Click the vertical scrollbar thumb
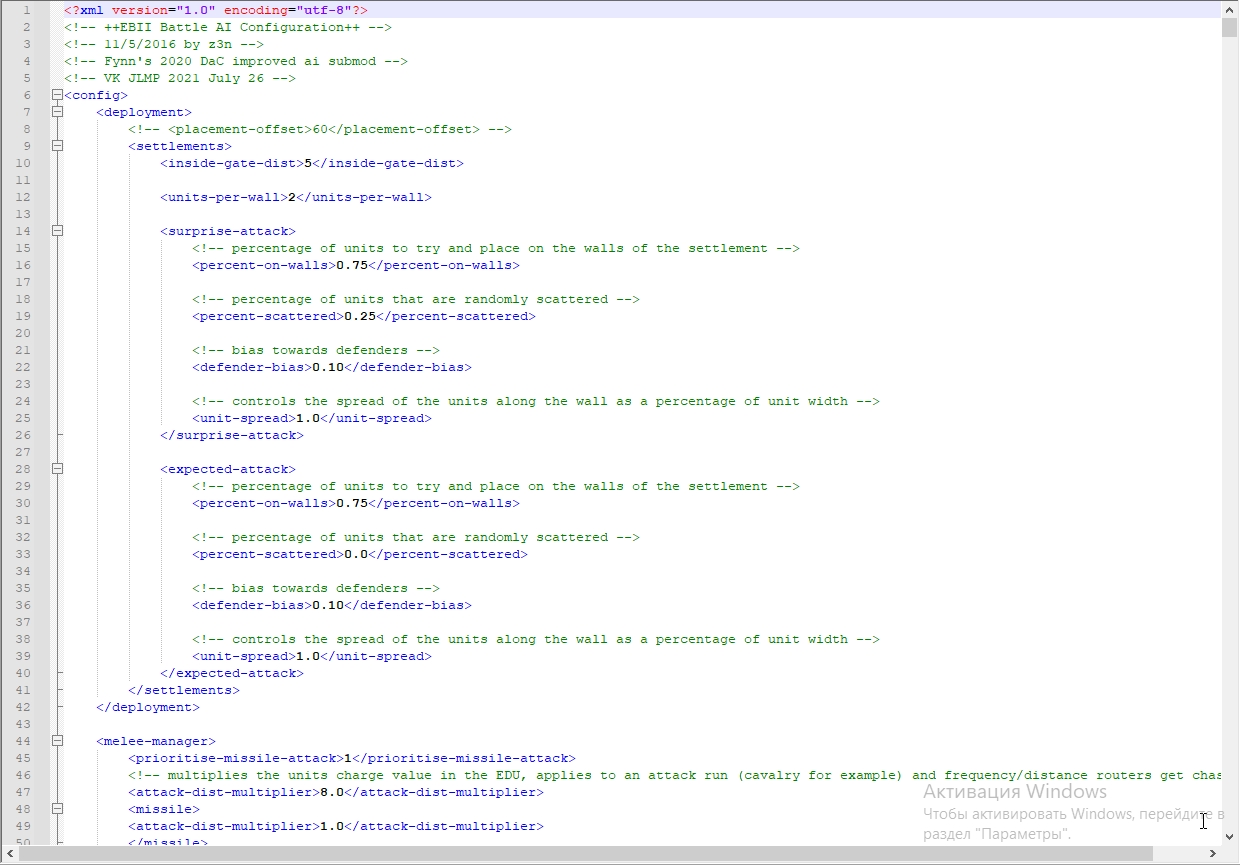Viewport: 1240px width, 865px height. [x=1230, y=27]
